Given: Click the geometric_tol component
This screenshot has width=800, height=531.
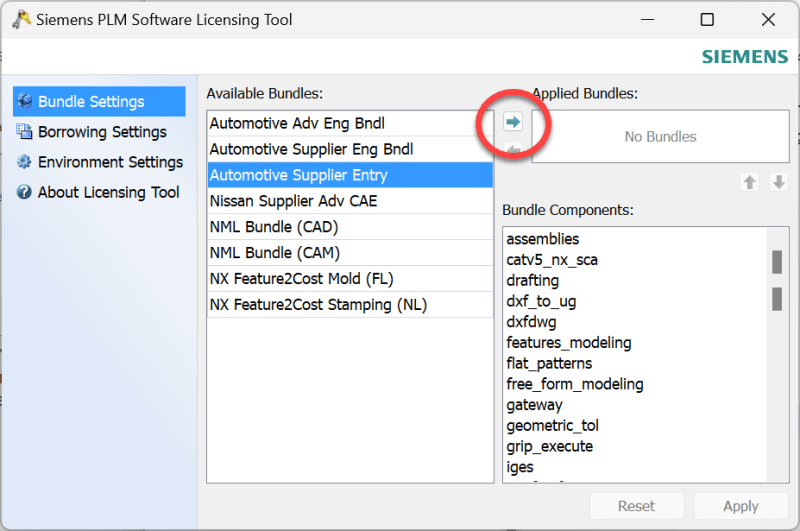Looking at the screenshot, I should coord(552,425).
